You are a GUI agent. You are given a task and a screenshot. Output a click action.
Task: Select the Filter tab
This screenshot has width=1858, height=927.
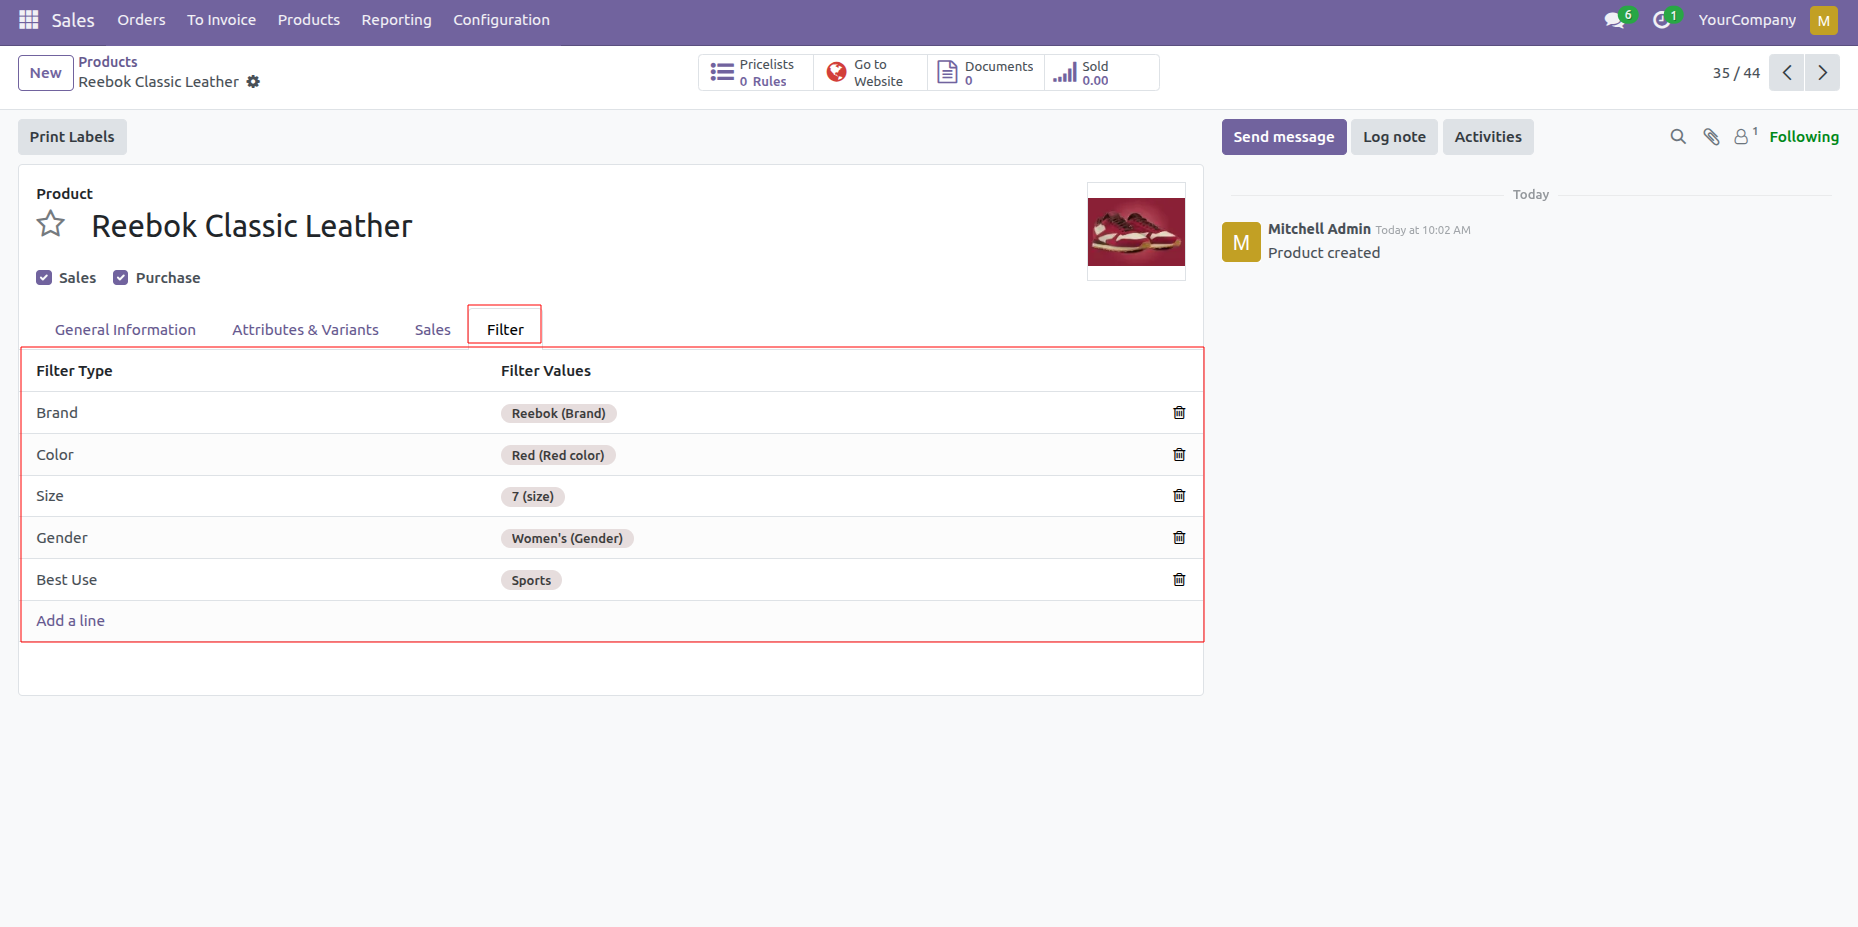point(505,329)
